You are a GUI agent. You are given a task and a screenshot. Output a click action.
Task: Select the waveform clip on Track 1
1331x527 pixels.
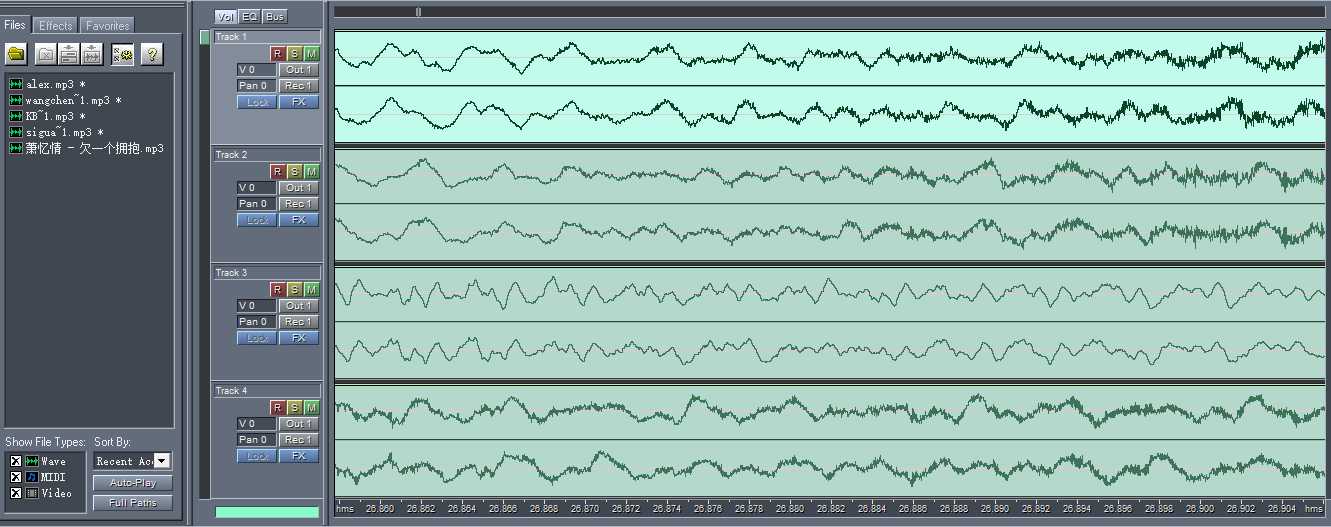click(x=830, y=86)
